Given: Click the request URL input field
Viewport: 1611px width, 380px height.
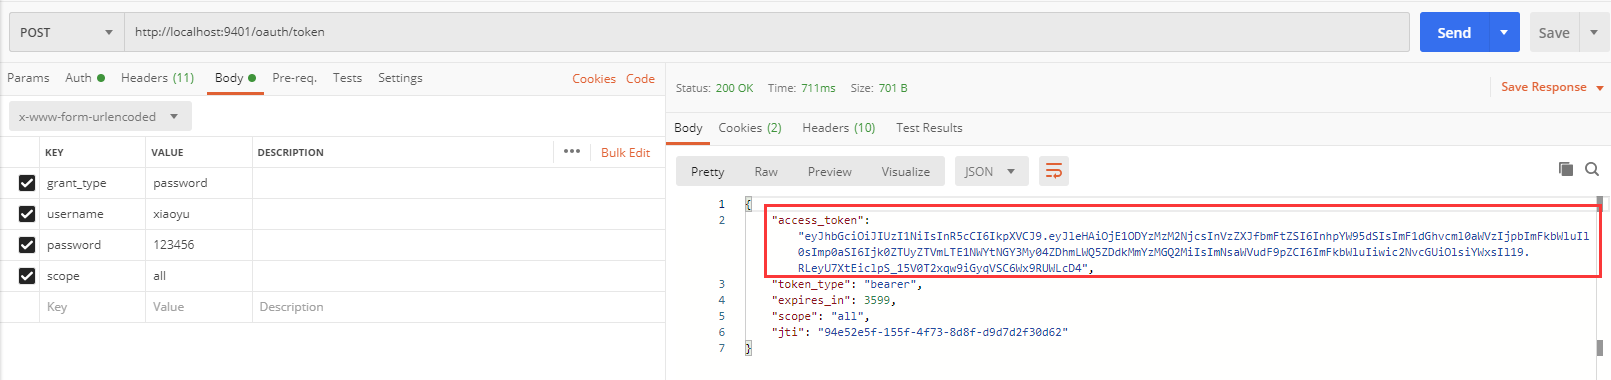Looking at the screenshot, I should pos(766,32).
